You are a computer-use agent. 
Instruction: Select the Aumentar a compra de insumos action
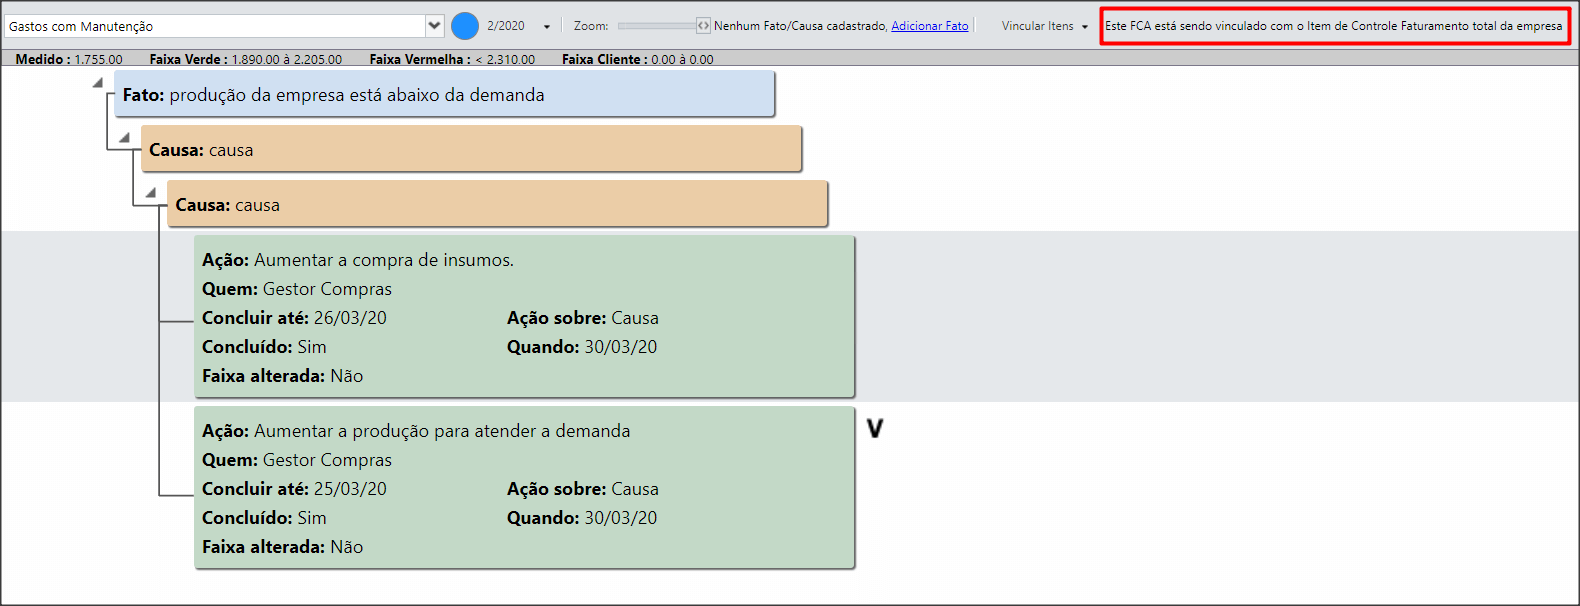pyautogui.click(x=524, y=317)
